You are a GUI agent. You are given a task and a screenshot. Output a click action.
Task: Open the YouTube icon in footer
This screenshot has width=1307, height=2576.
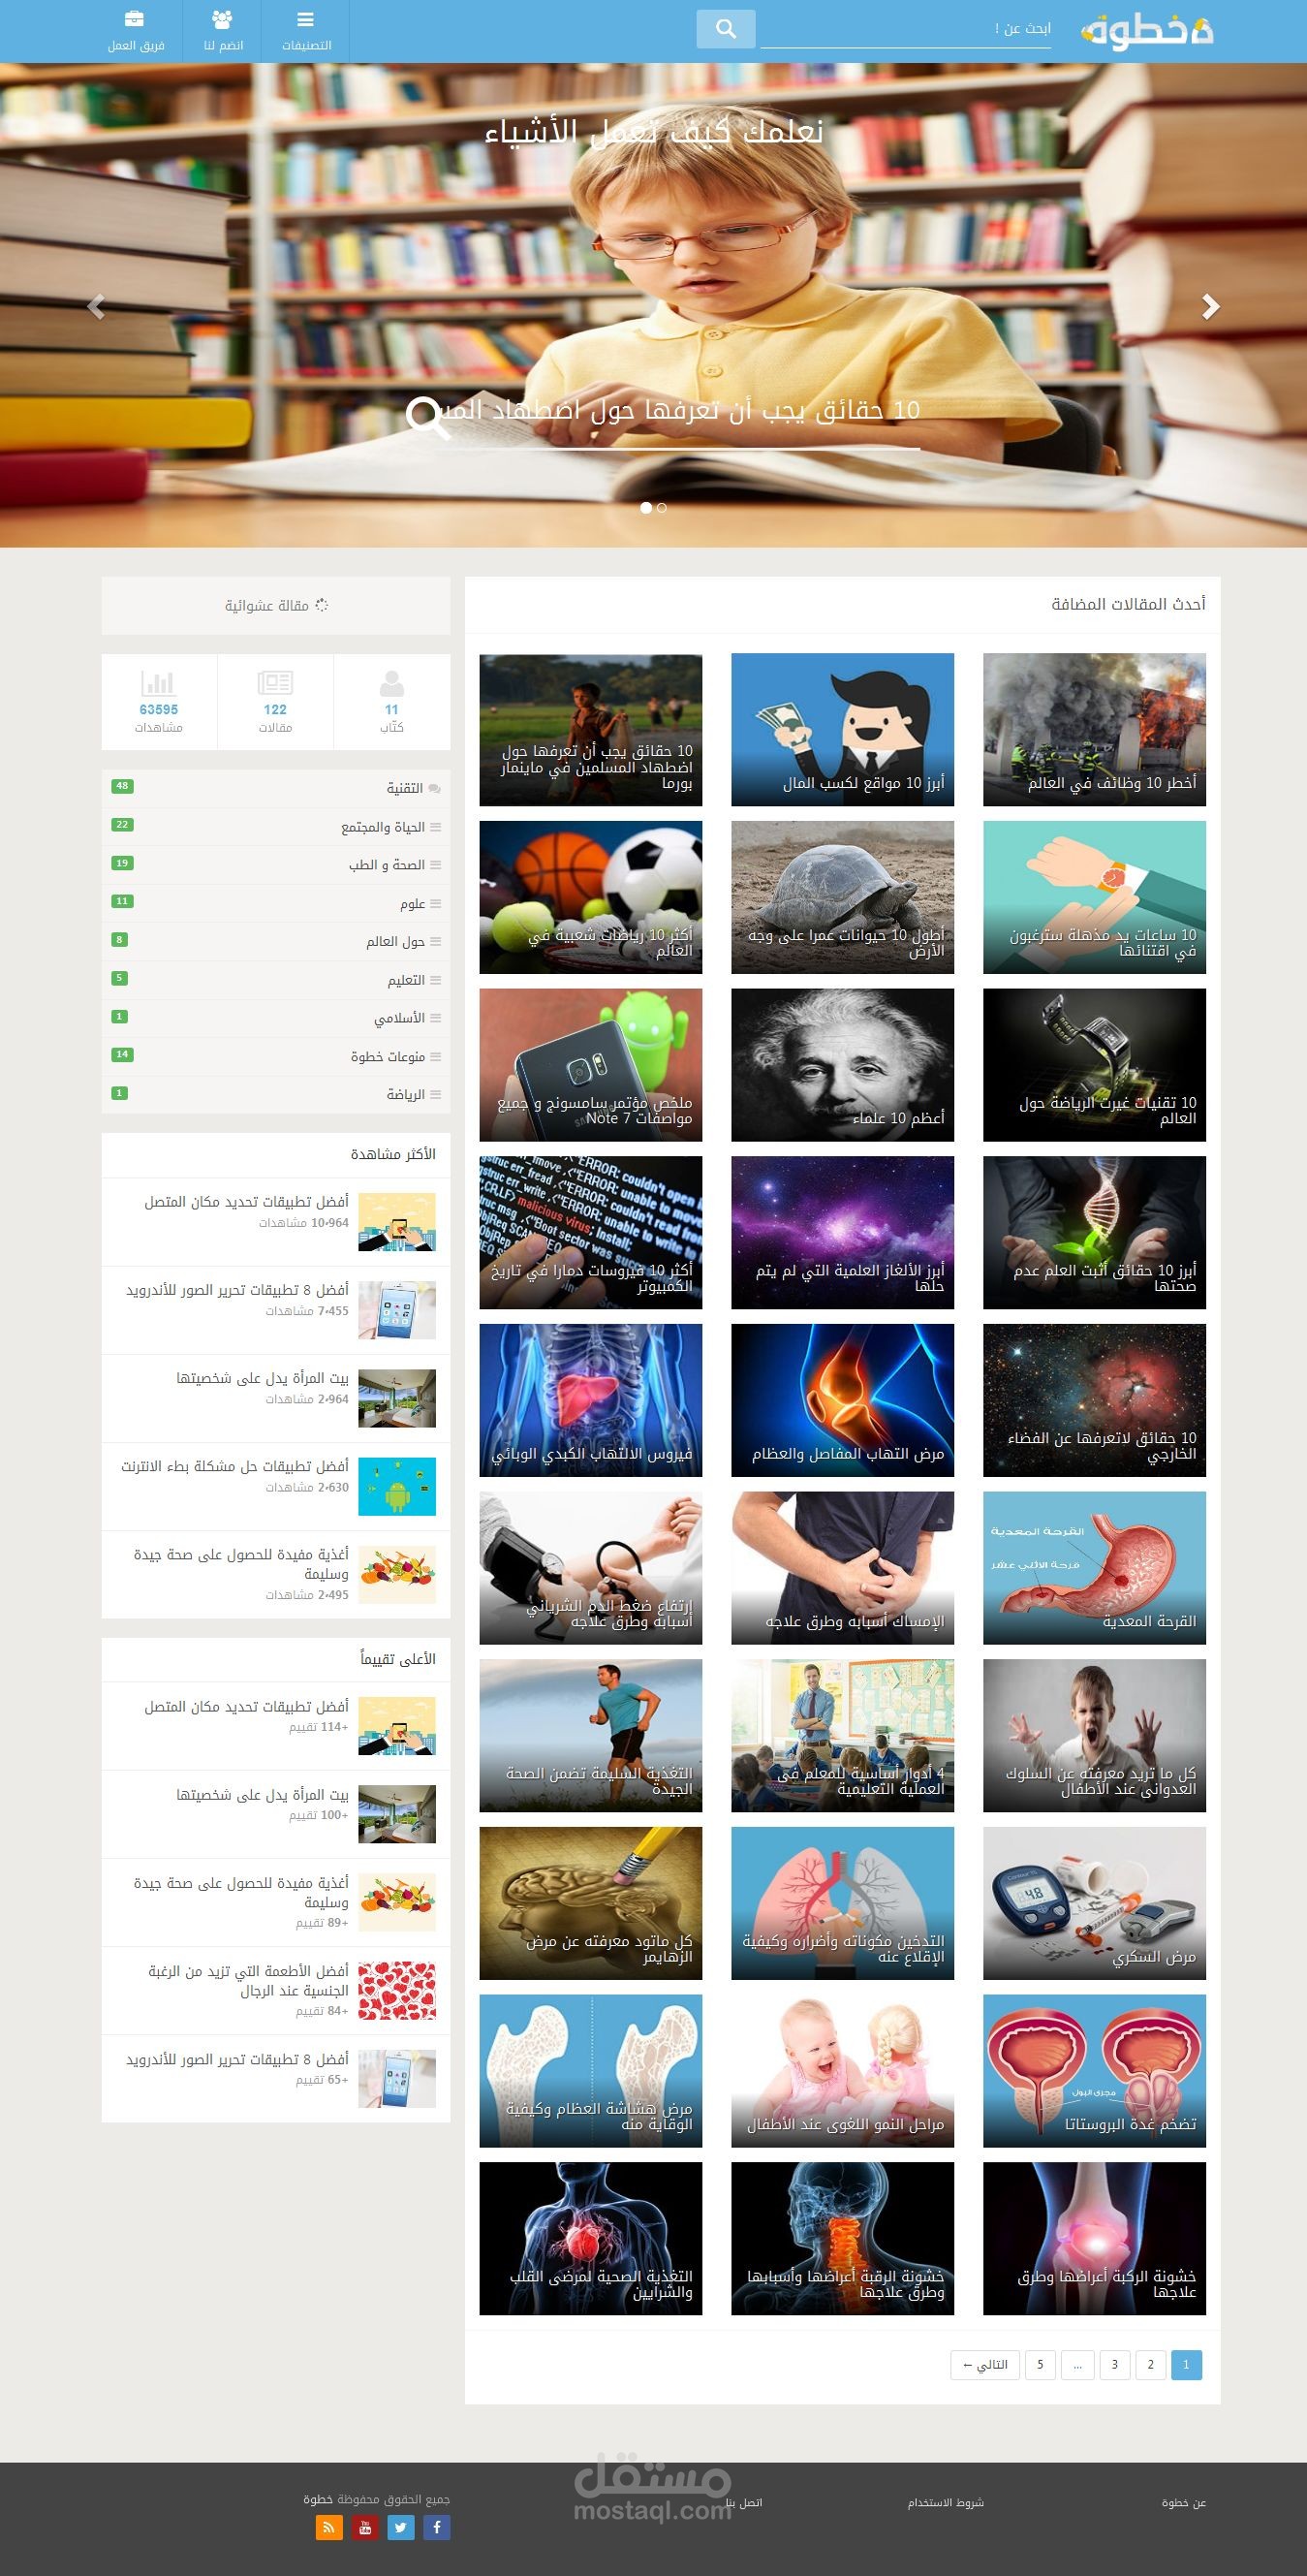click(x=365, y=2527)
